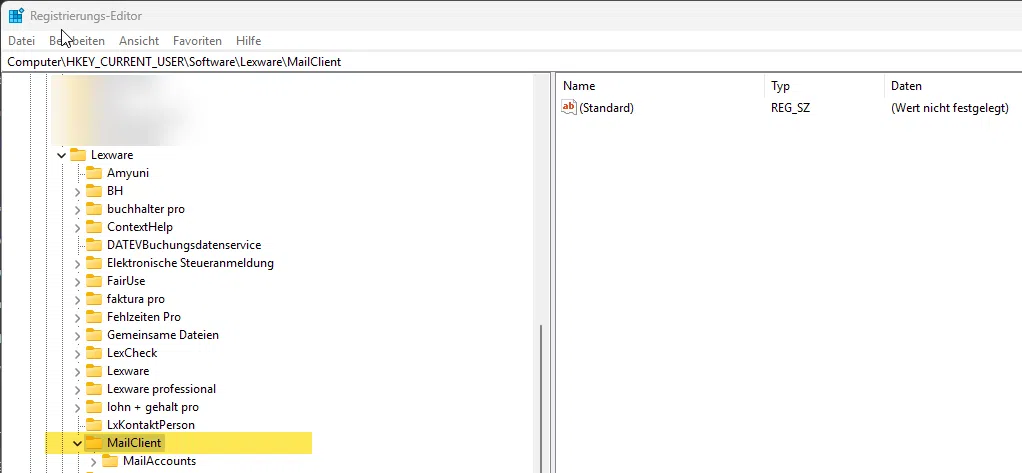Open the Ansicht menu
1022x473 pixels.
click(139, 41)
